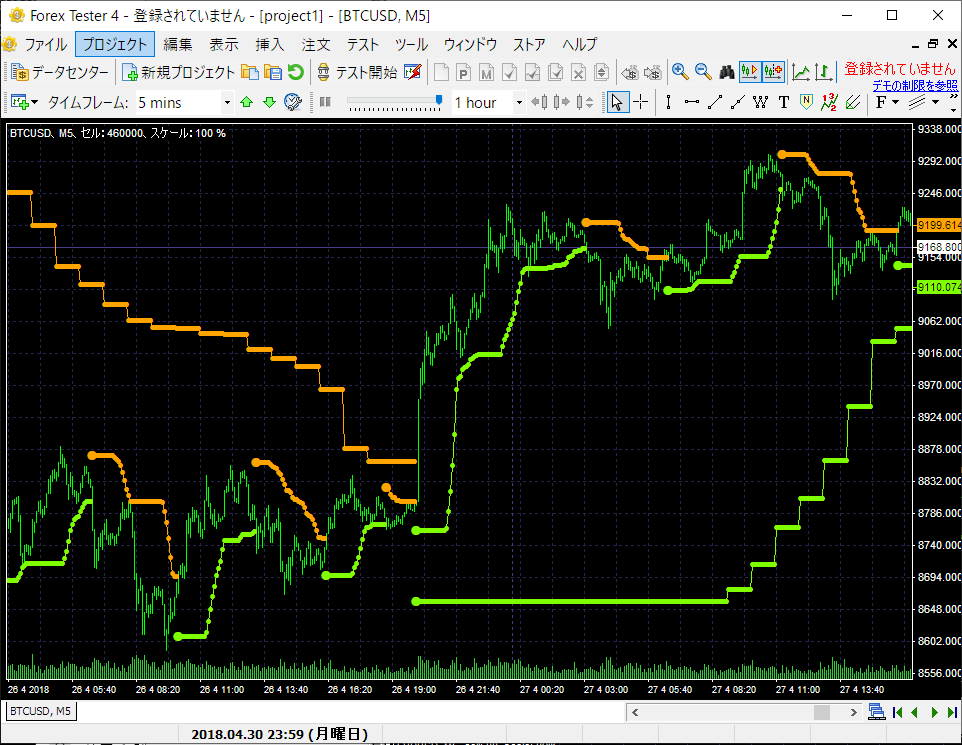Select the W wave pattern tool
Viewport: 962px width, 745px height.
coord(761,102)
